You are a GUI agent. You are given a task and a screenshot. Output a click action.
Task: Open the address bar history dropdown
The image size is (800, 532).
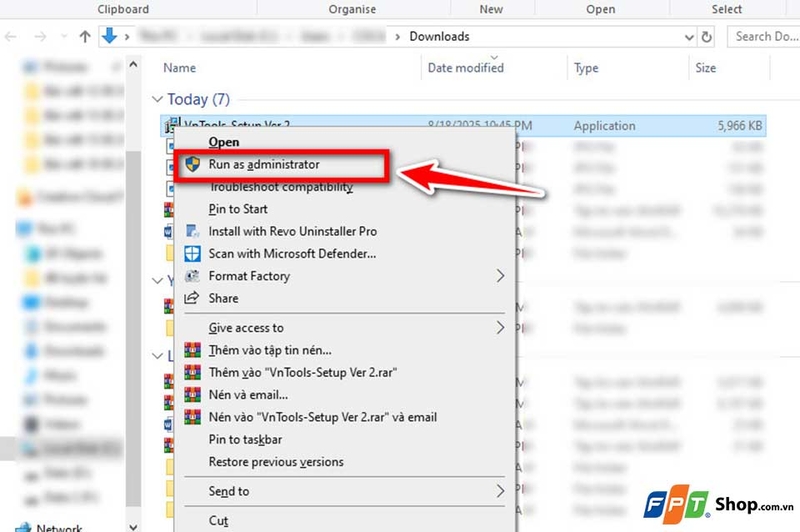pyautogui.click(x=689, y=37)
